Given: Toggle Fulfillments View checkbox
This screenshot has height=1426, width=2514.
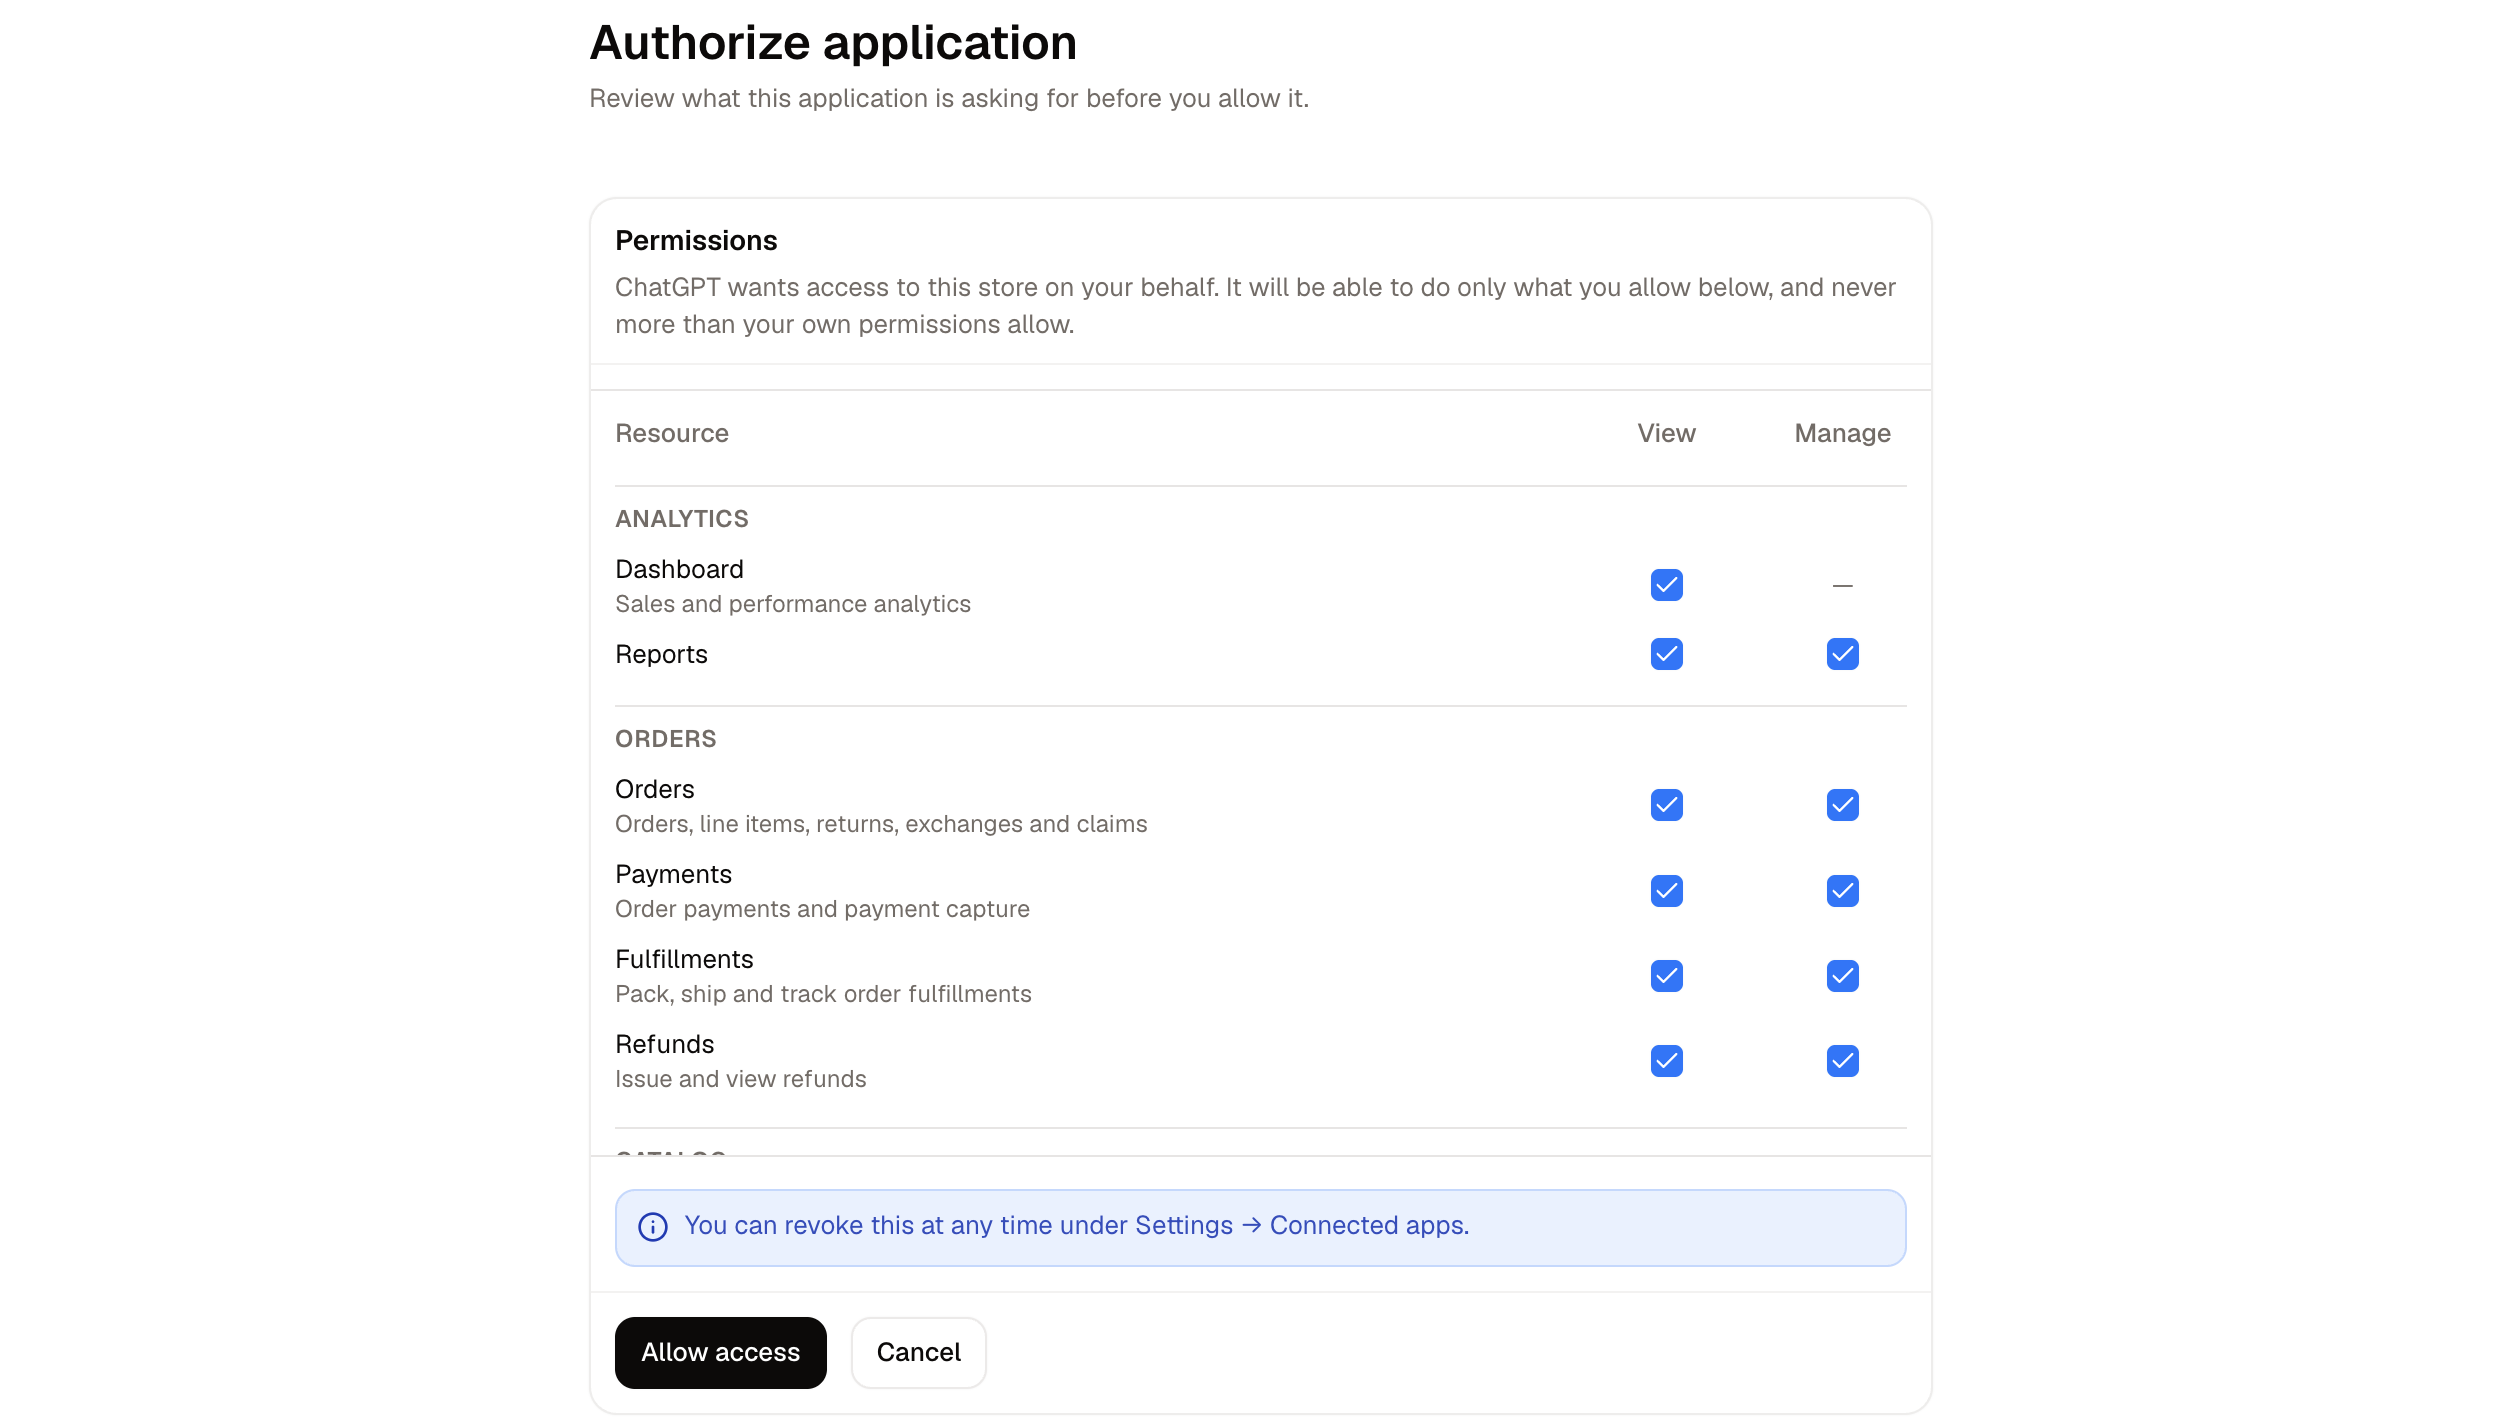Looking at the screenshot, I should pos(1666,976).
